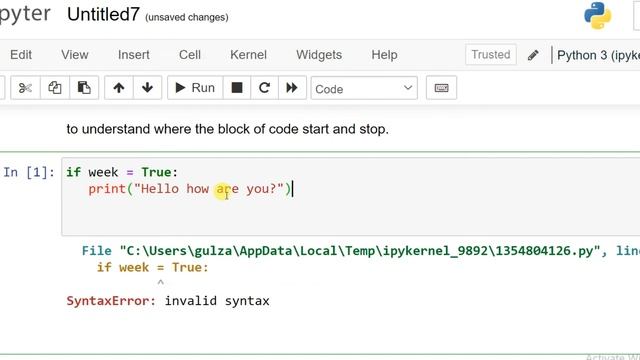Interrupt the kernel with the stop icon

coord(237,88)
